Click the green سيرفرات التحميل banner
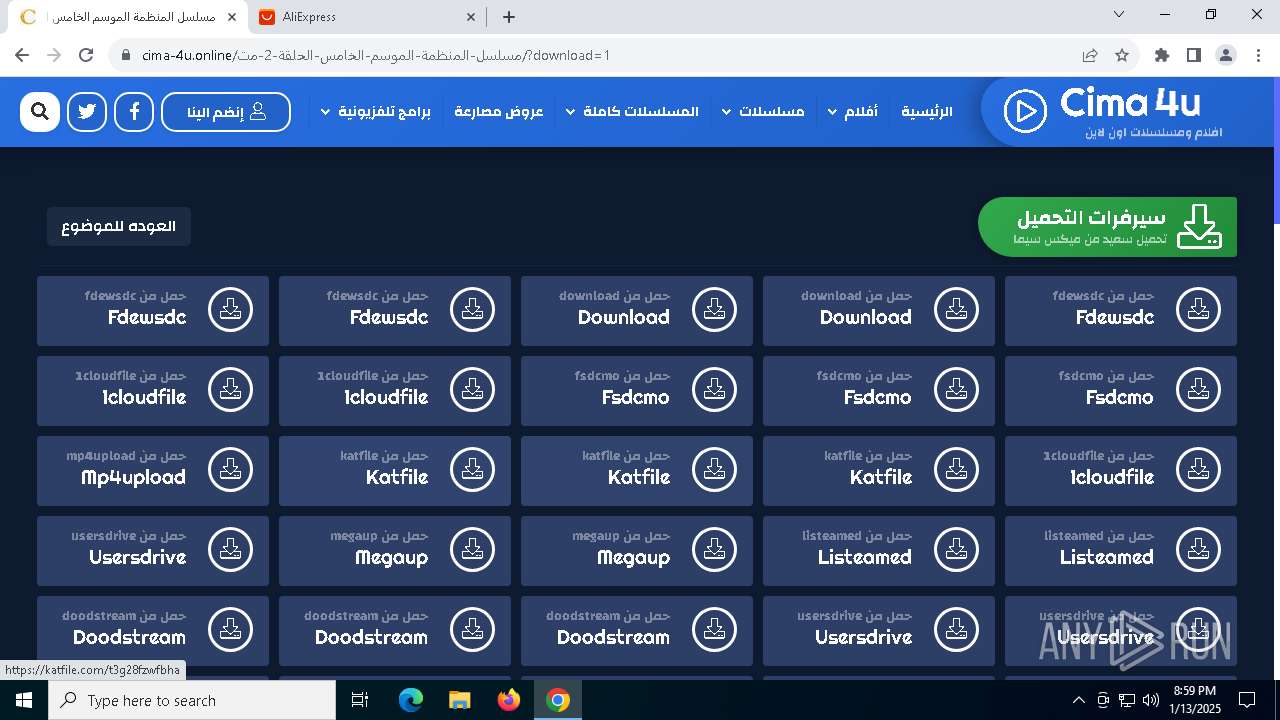1280x720 pixels. point(1107,227)
